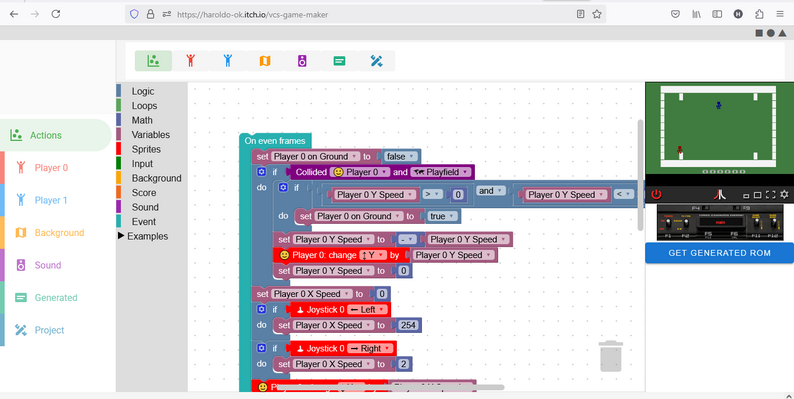Open the true value dropdown
The width and height of the screenshot is (794, 399).
coord(443,216)
